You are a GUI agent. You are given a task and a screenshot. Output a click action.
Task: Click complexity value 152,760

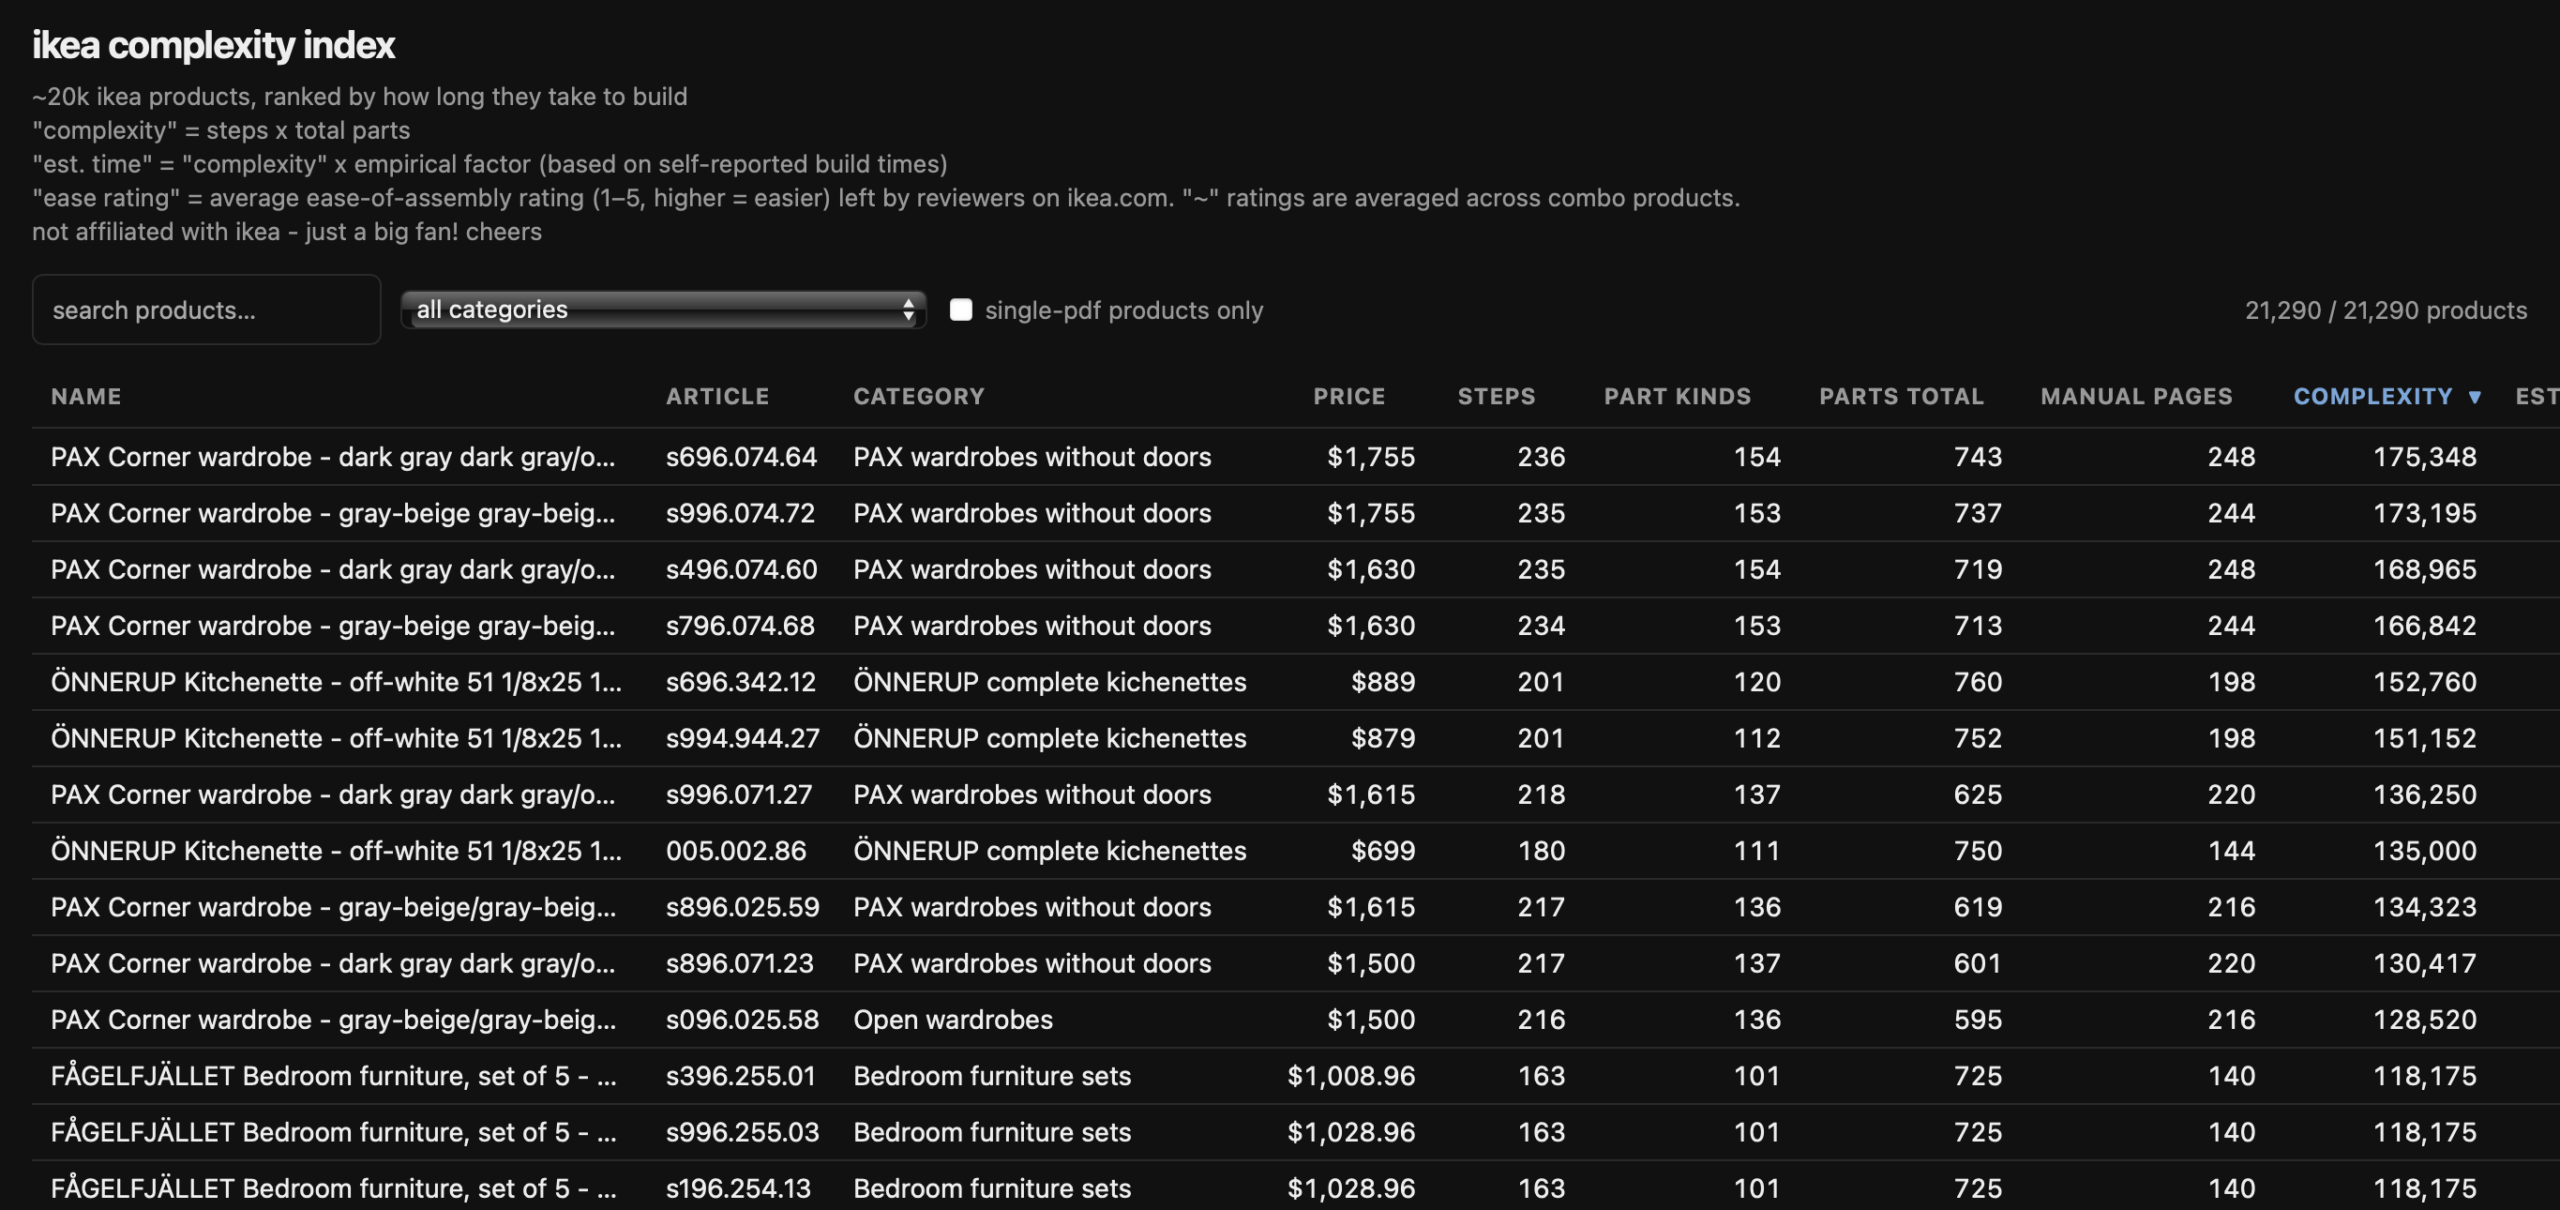2425,682
